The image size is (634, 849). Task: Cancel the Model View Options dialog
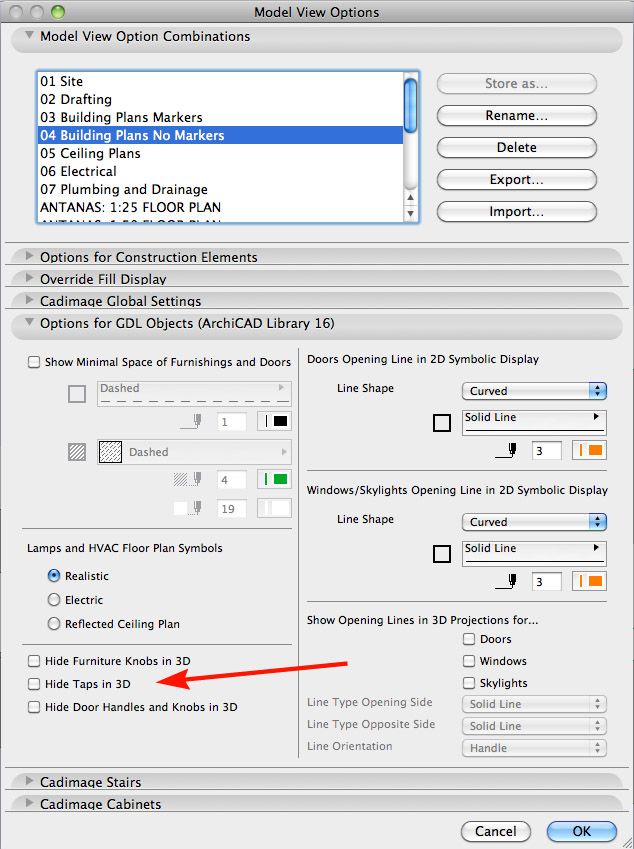[x=495, y=831]
